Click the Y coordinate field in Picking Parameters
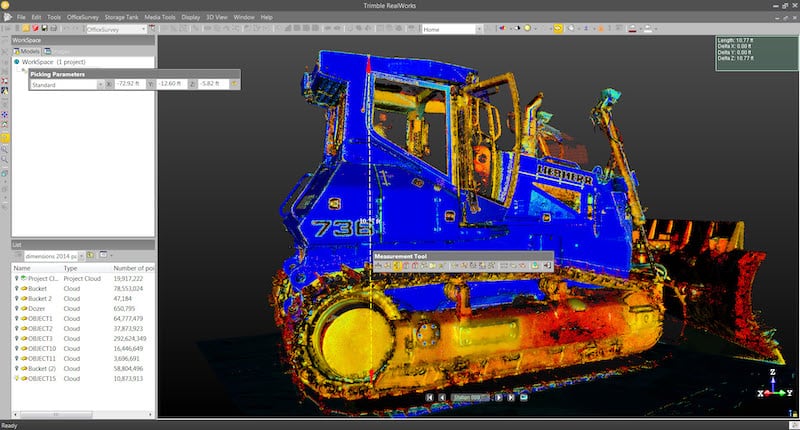The image size is (800, 430). (171, 84)
